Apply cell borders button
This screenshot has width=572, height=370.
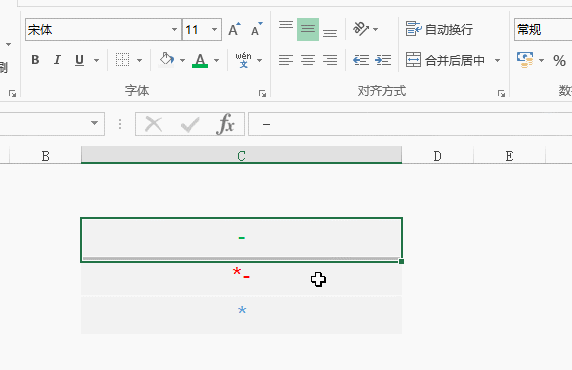pos(123,60)
